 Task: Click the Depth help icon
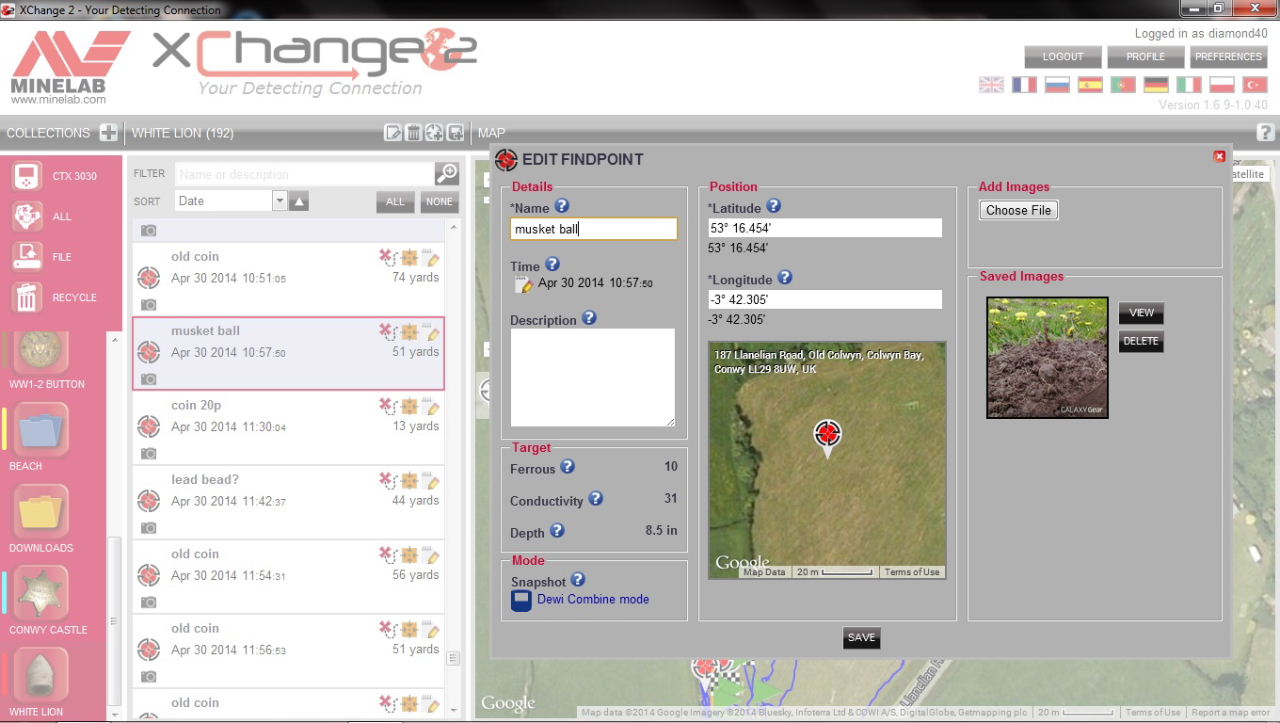[x=557, y=531]
